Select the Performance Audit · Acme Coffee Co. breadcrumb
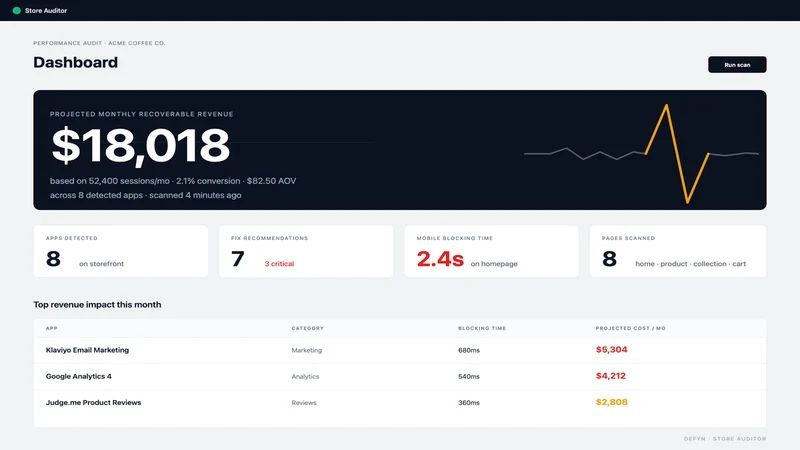The image size is (800, 450). [x=99, y=43]
